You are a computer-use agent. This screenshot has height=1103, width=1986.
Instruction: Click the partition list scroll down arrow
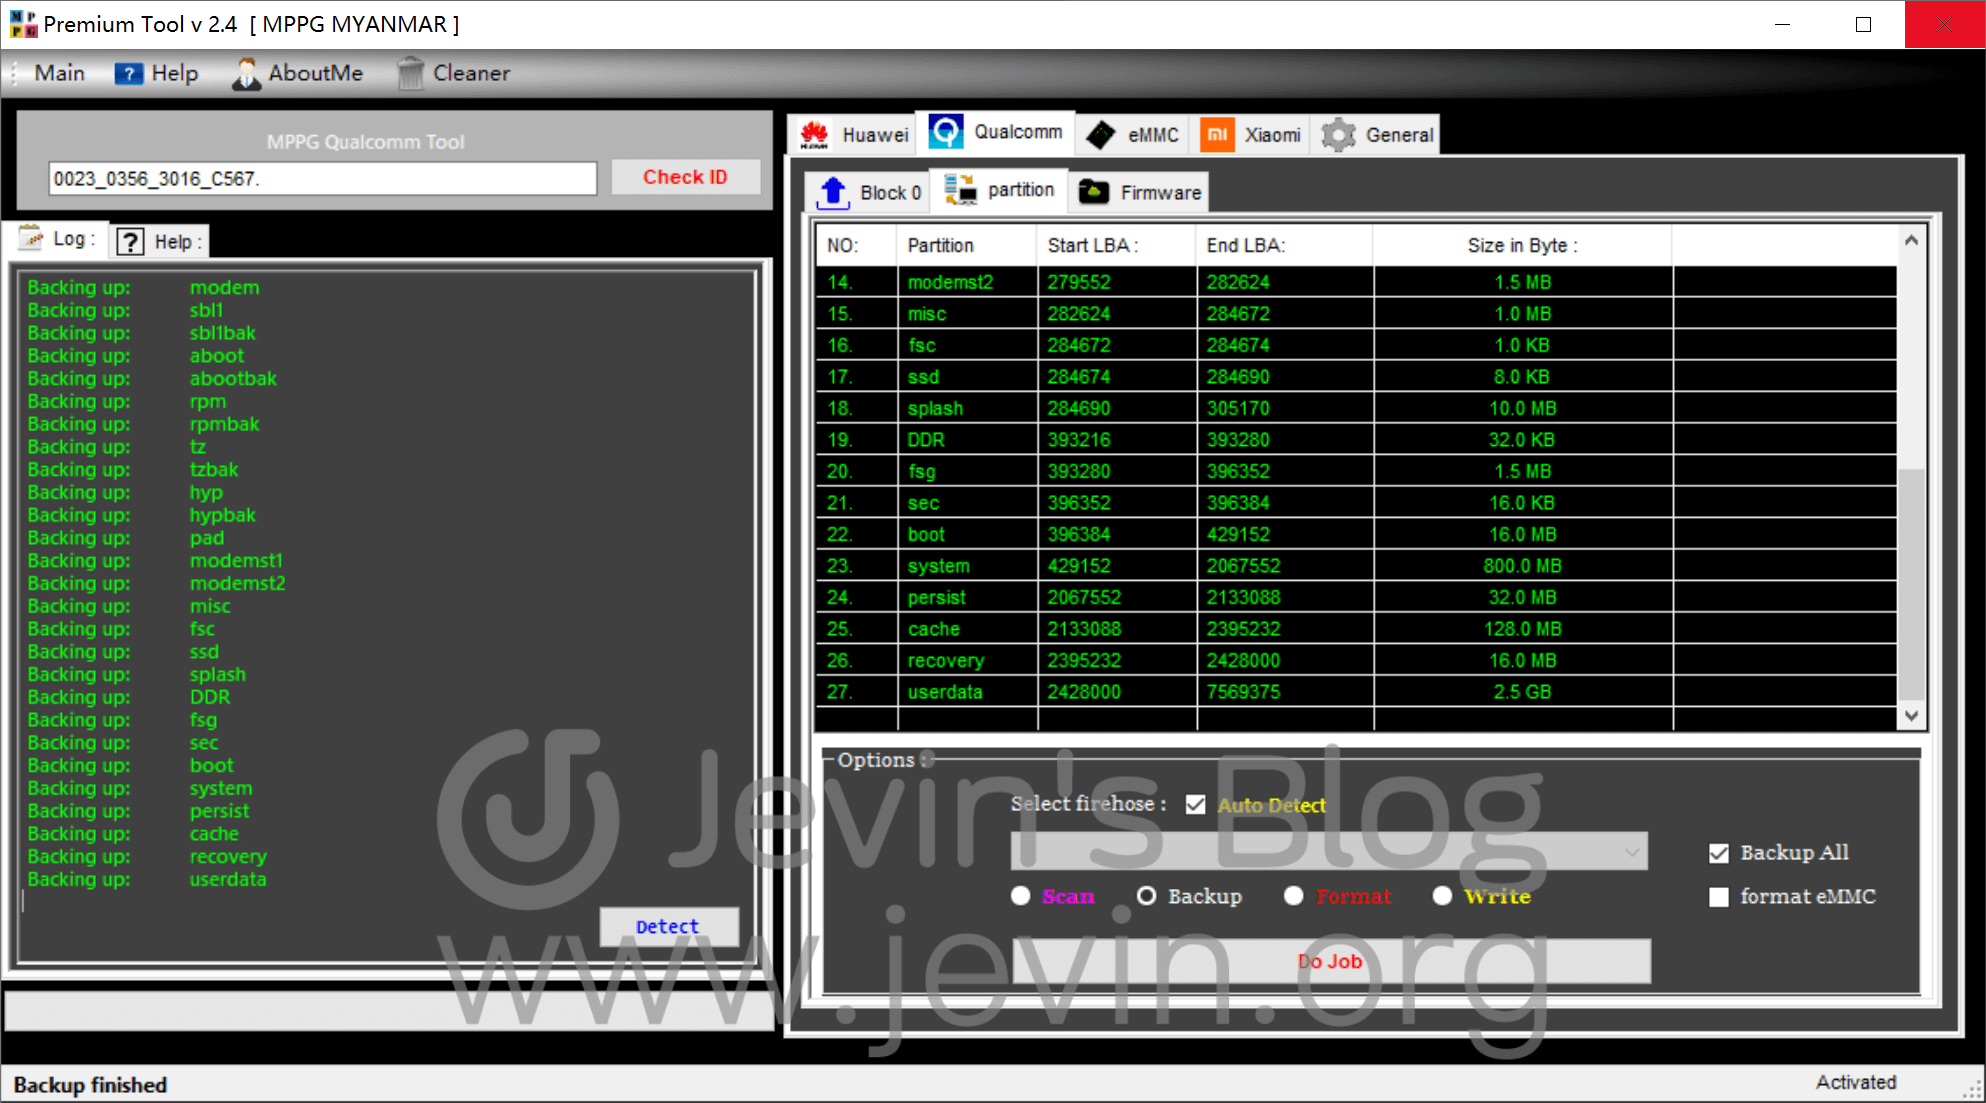[x=1910, y=715]
